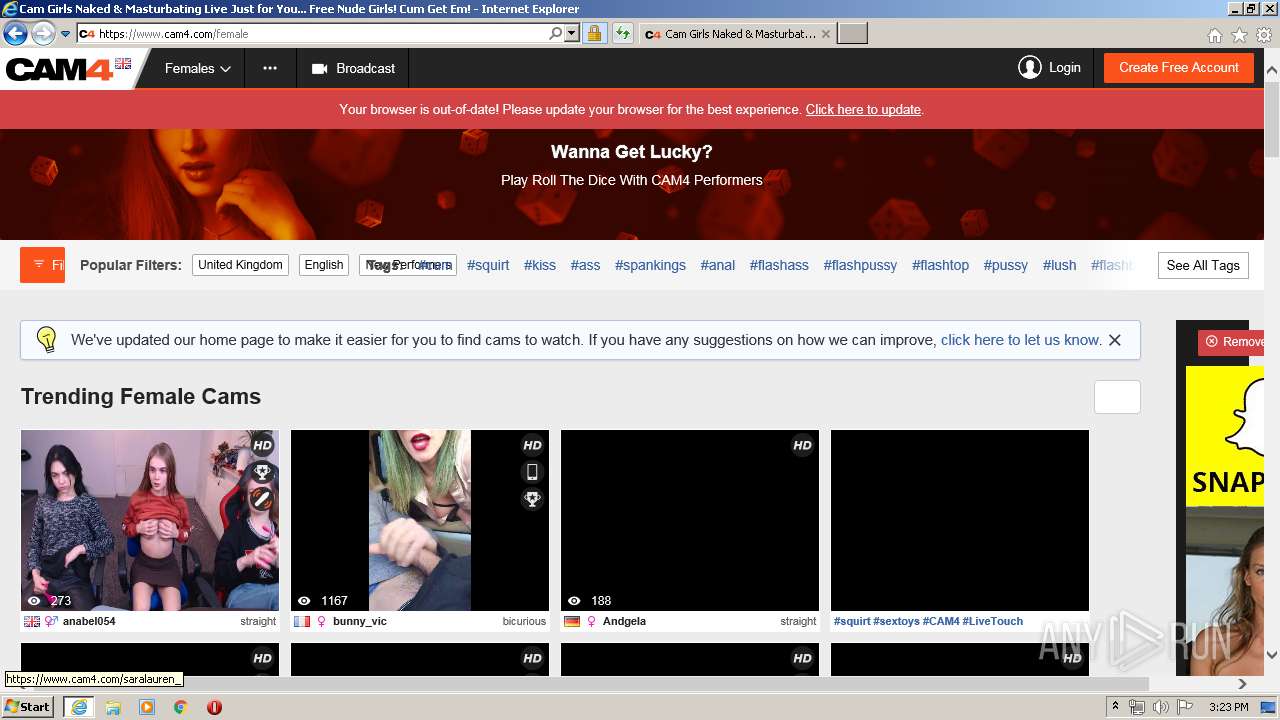Toggle the New Performers filter
1280x720 pixels.
pyautogui.click(x=408, y=265)
